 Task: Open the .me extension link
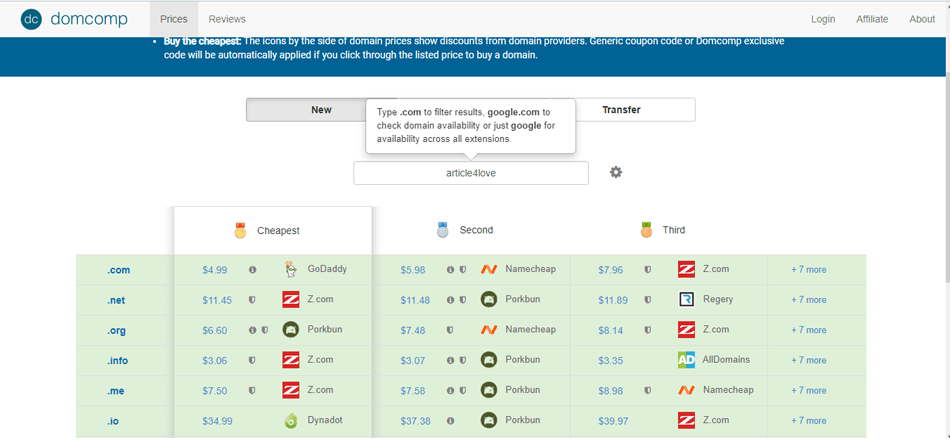115,392
